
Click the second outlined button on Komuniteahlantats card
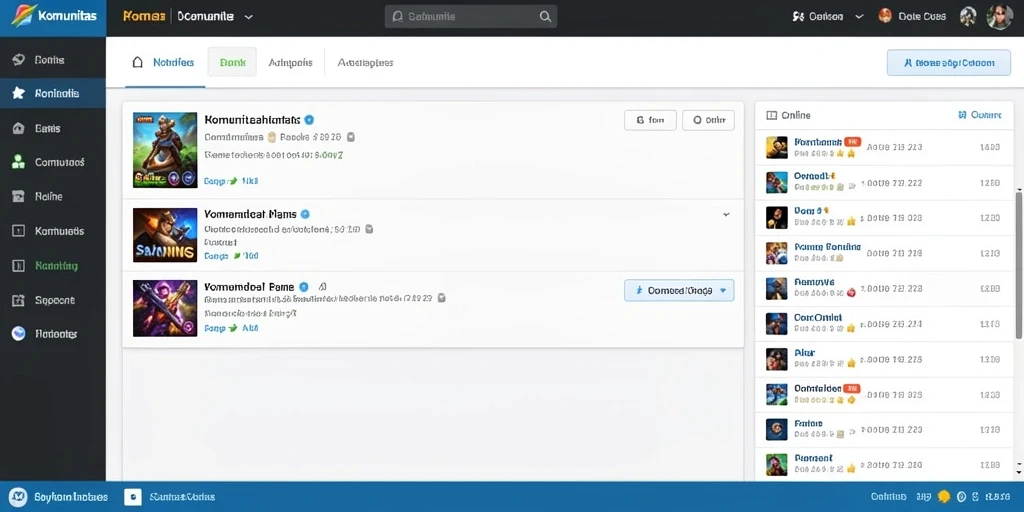[709, 120]
